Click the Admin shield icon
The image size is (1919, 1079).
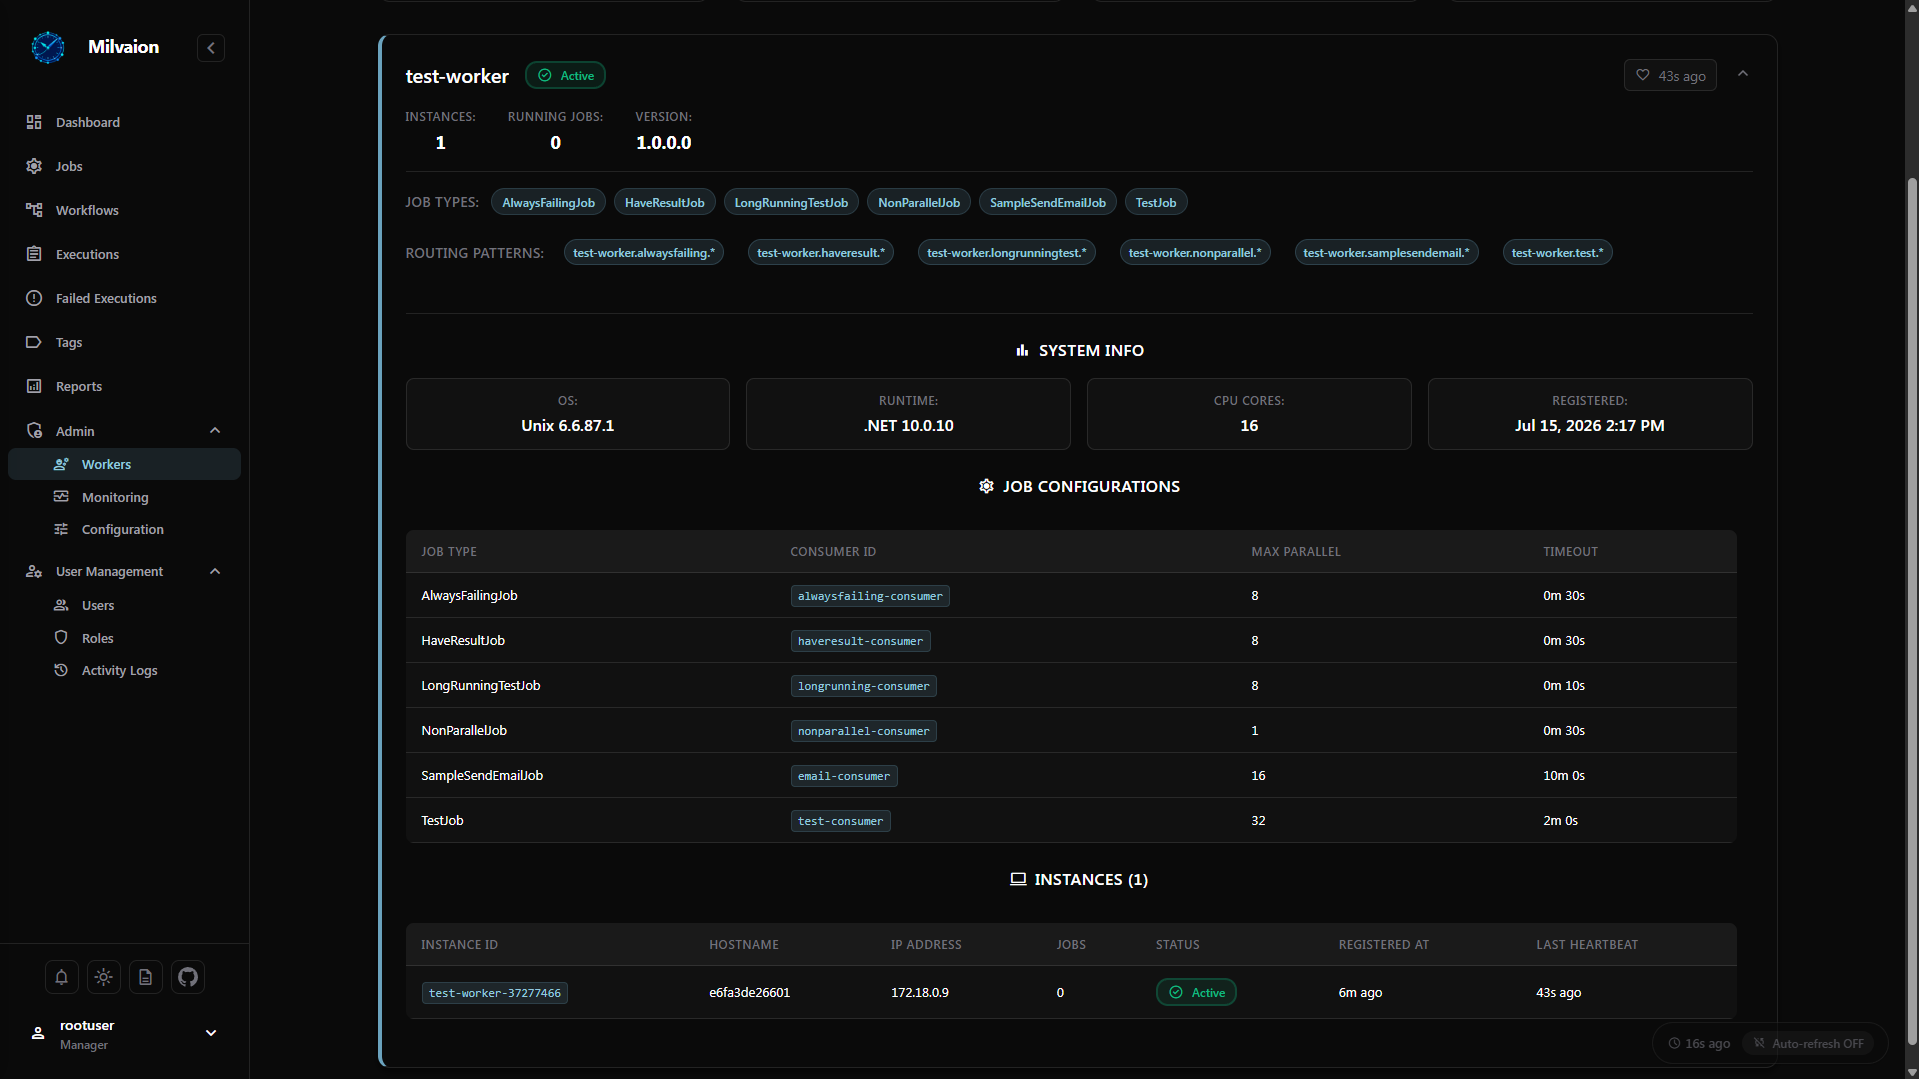(34, 431)
